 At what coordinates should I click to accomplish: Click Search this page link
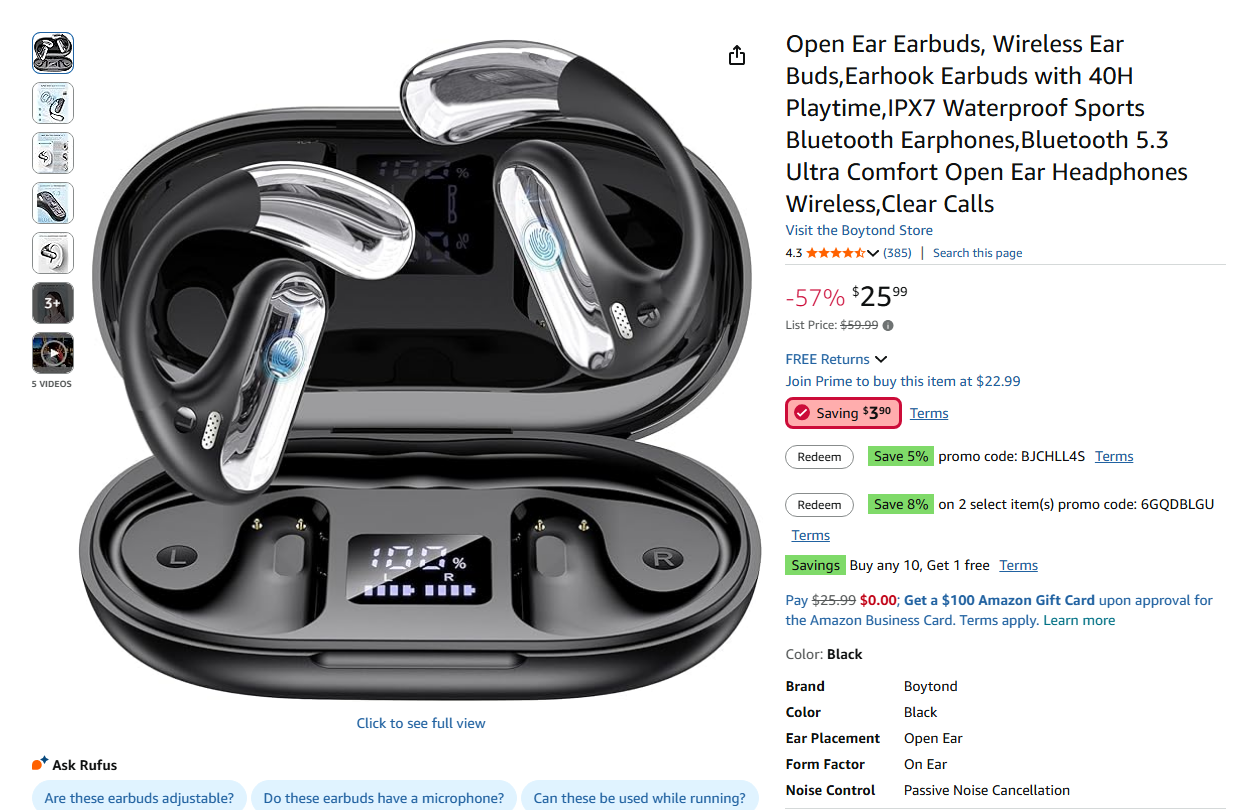[x=977, y=253]
